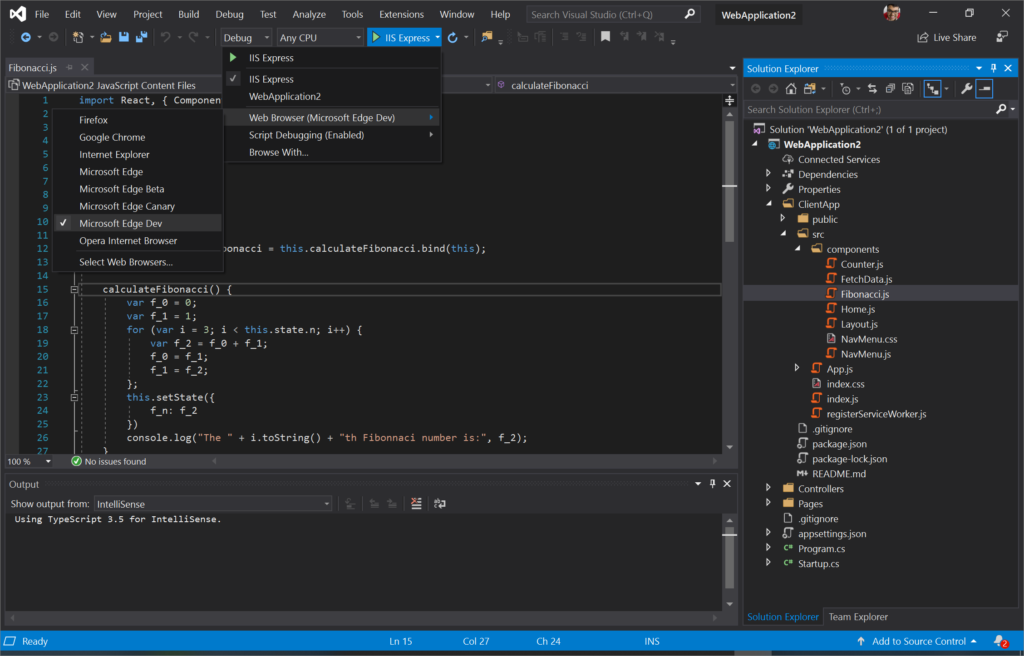Click Search Visual Studio box
The height and width of the screenshot is (656, 1024).
click(612, 14)
